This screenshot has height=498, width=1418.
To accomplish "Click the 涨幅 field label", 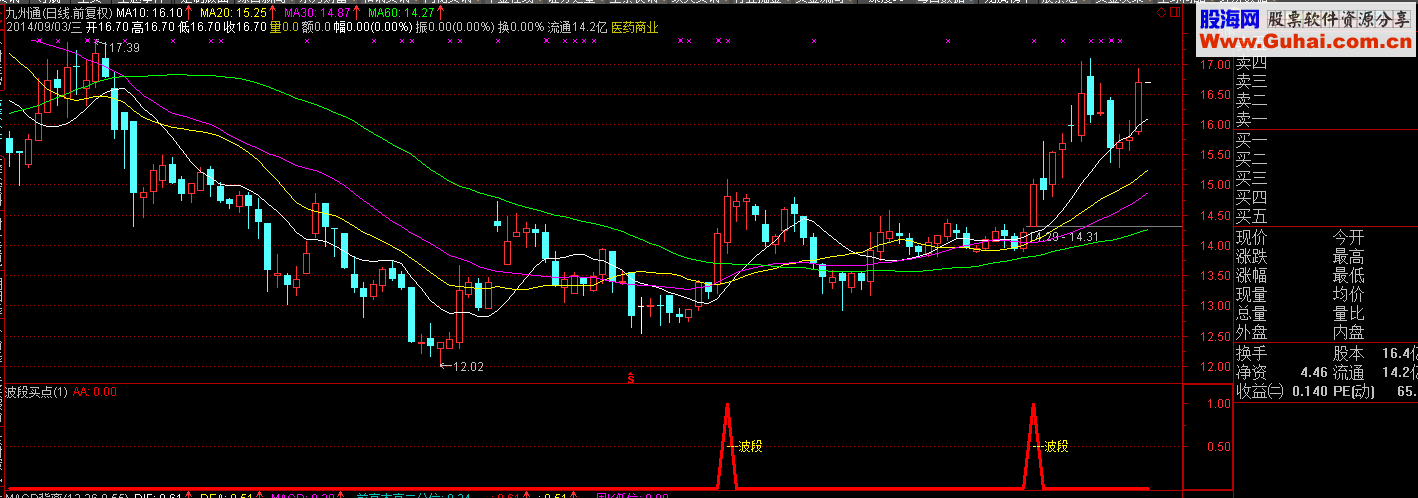I will [x=1251, y=276].
